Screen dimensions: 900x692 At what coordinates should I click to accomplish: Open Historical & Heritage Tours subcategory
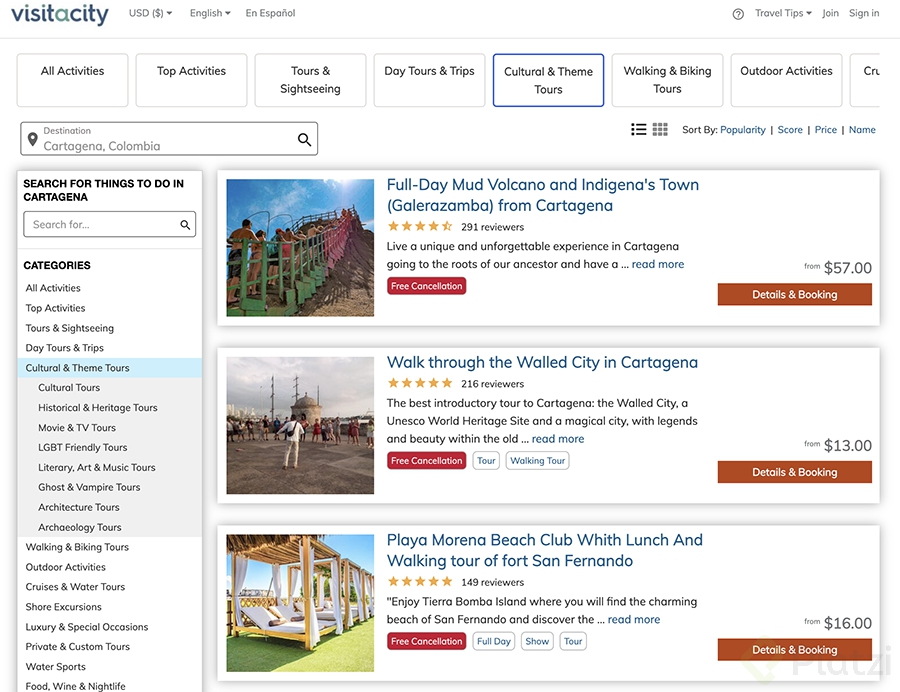[x=98, y=408]
